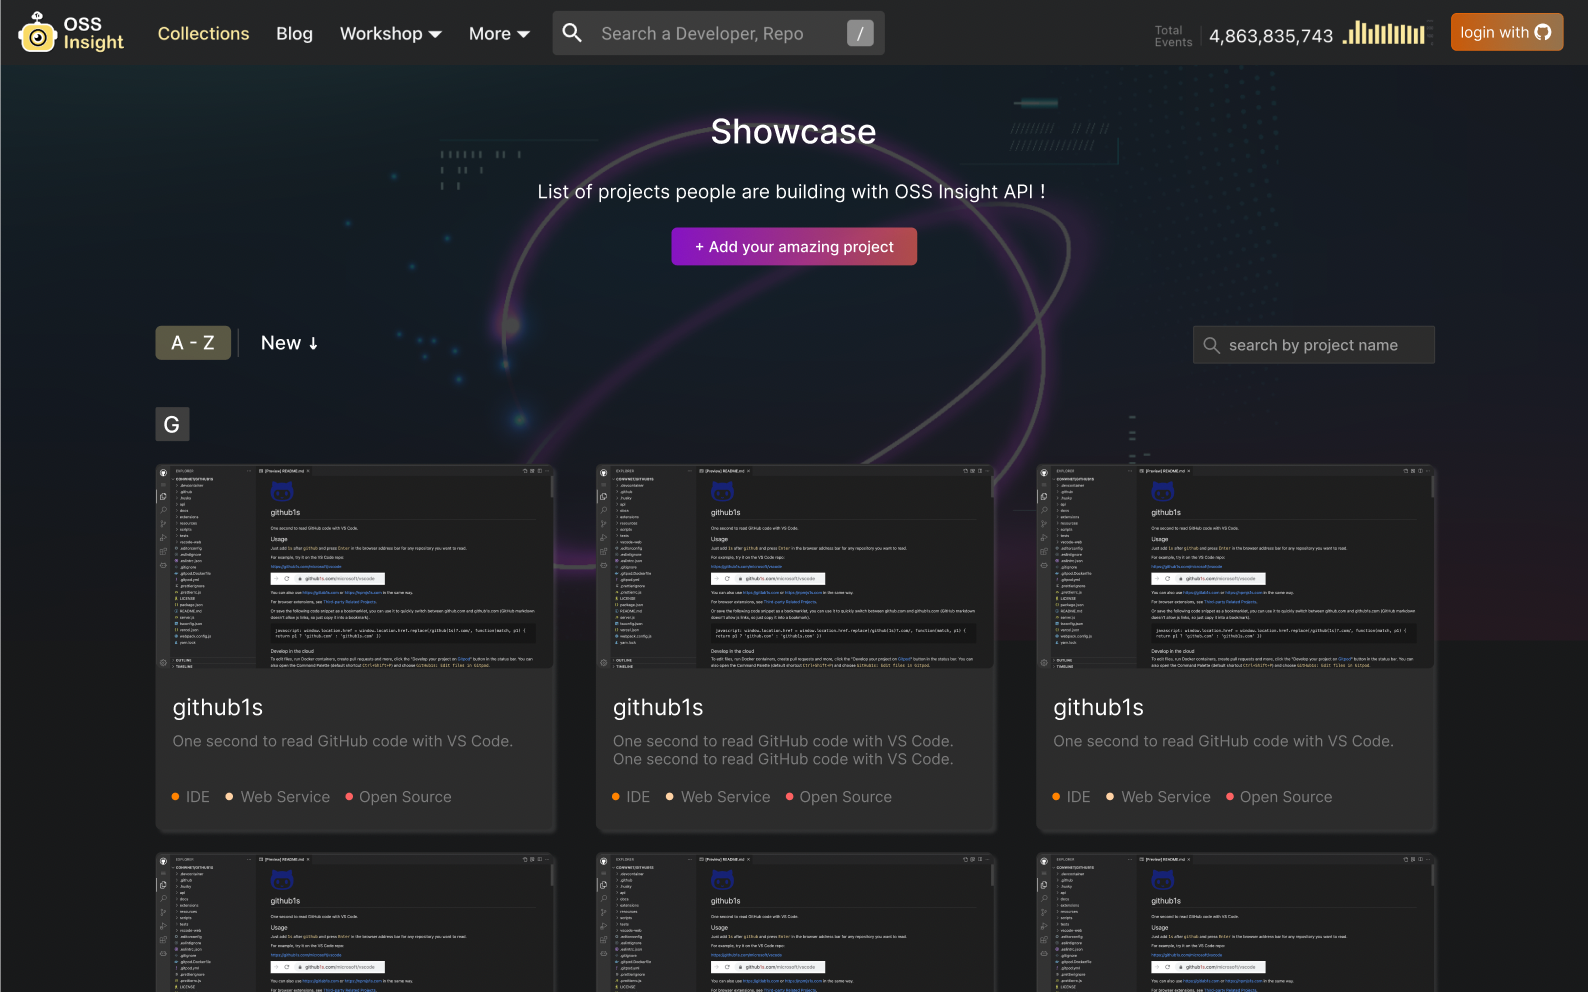Click the More dropdown arrow

click(523, 34)
